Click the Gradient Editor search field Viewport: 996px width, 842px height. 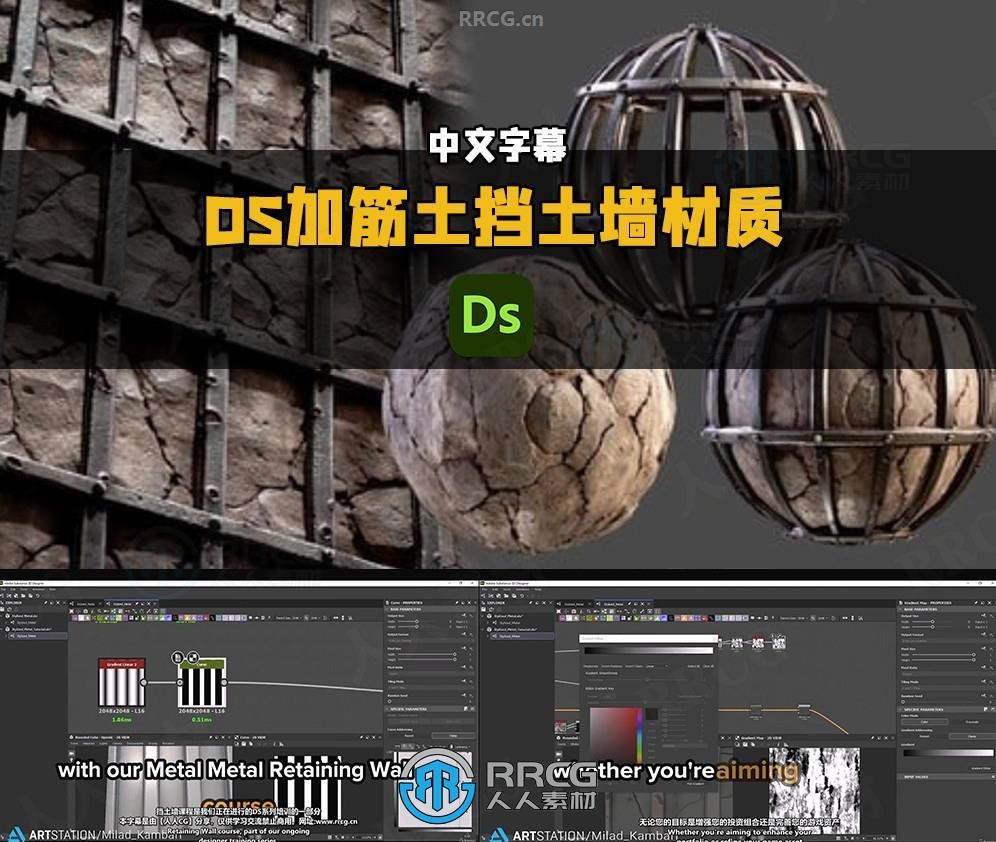click(648, 639)
